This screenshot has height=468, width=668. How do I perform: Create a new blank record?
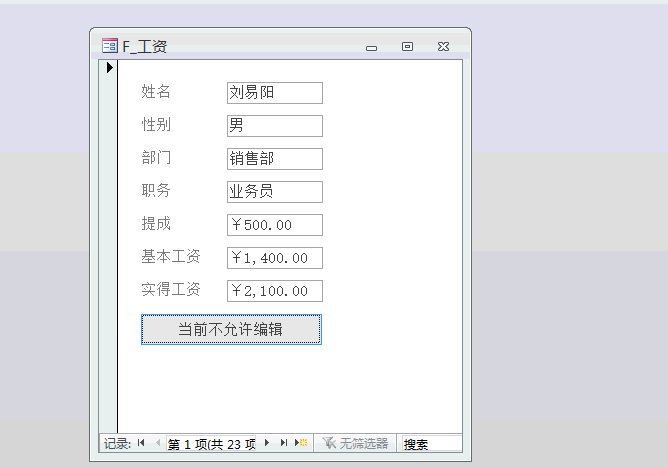coord(301,443)
